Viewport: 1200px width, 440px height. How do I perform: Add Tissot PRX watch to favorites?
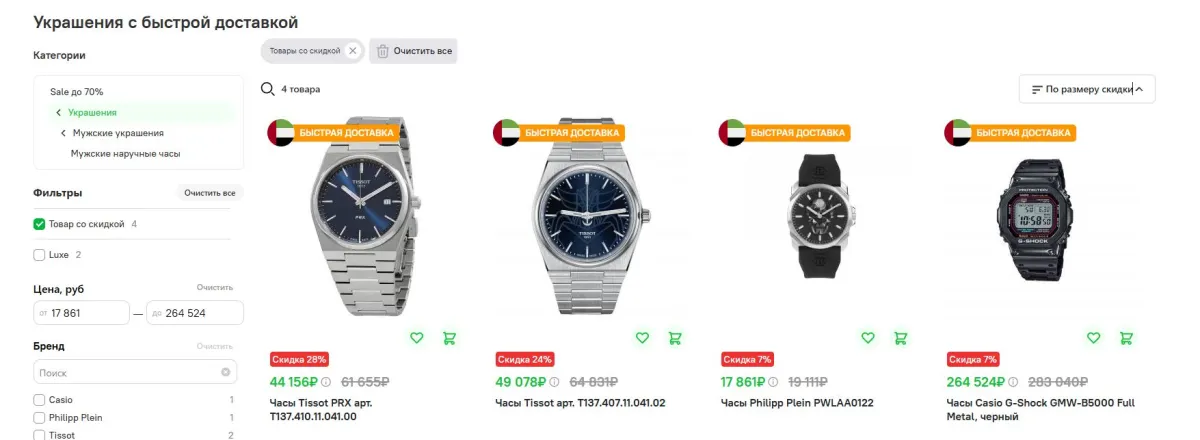coord(417,338)
